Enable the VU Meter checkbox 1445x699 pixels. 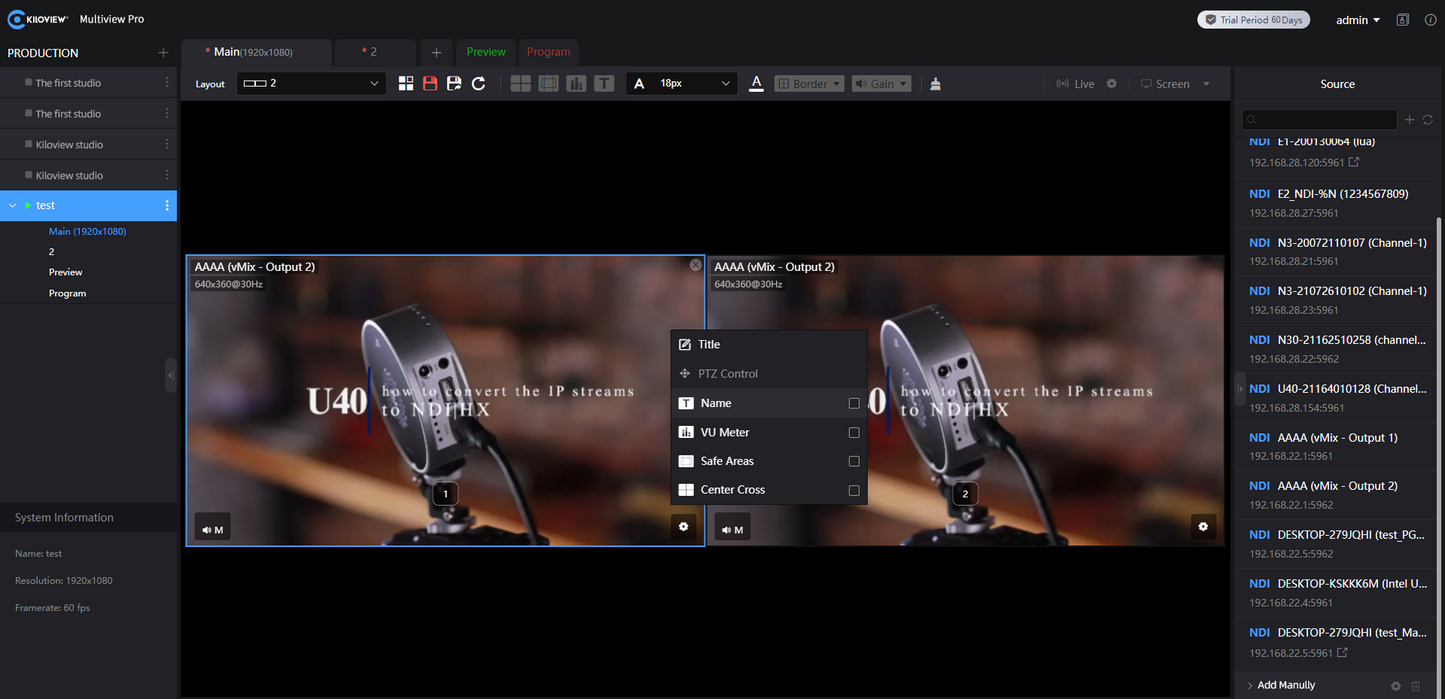coord(854,432)
